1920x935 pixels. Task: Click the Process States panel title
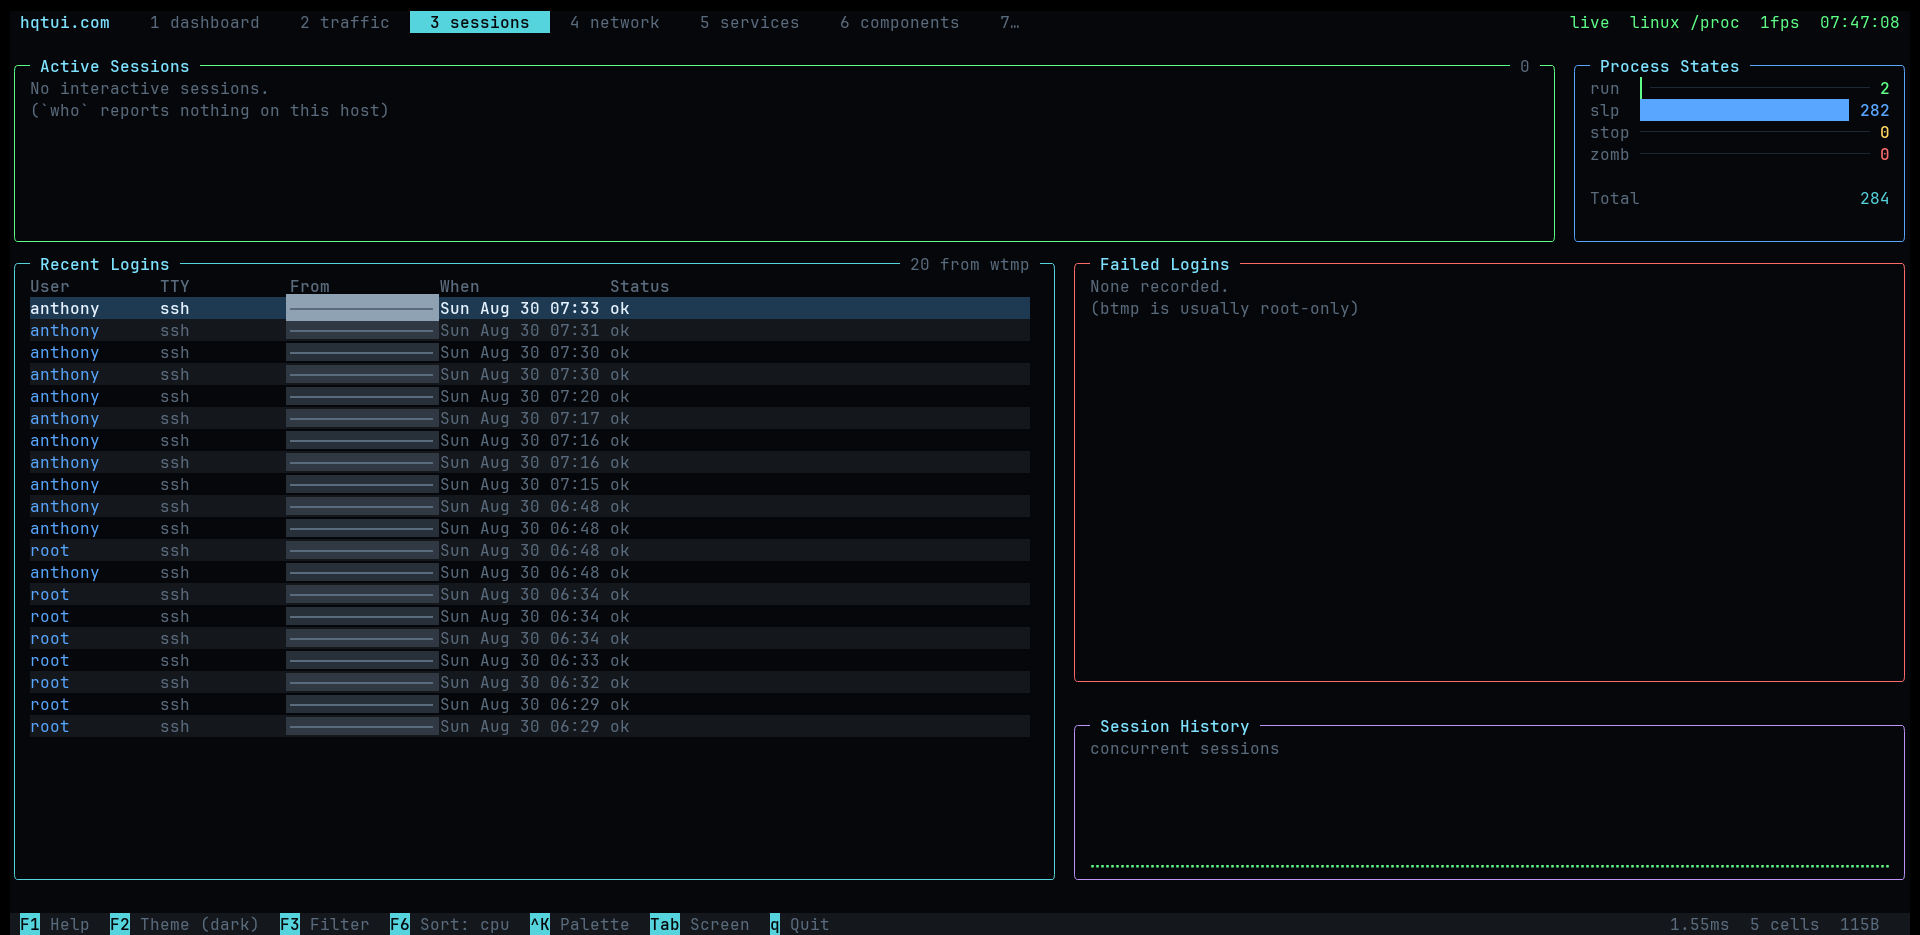pos(1670,66)
